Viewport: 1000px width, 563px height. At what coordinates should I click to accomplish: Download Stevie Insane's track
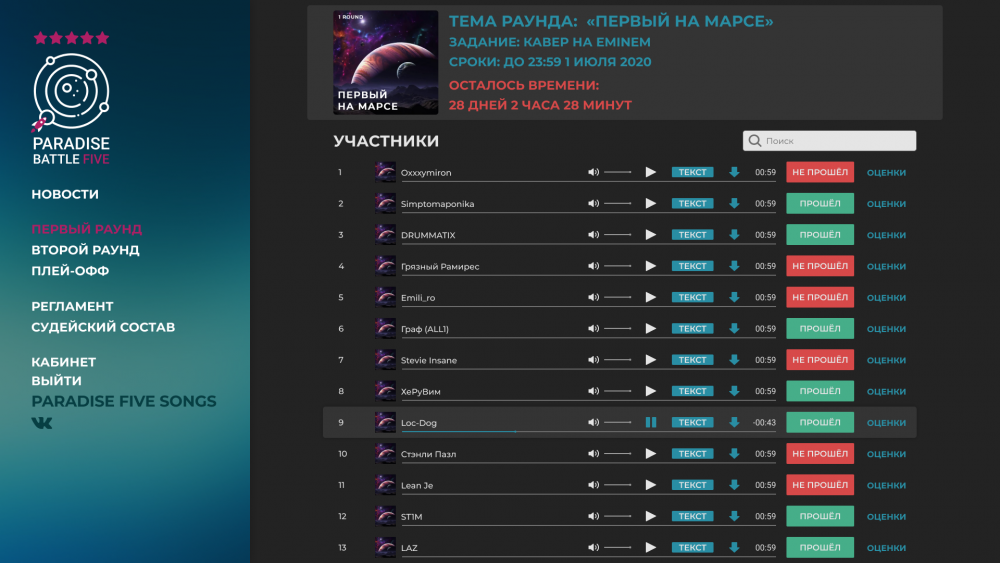coord(734,360)
